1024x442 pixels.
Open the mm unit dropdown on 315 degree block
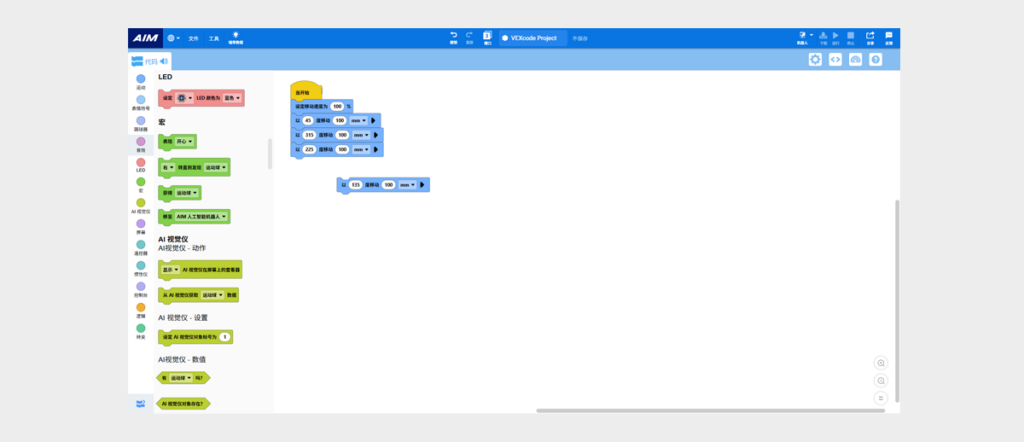click(x=361, y=135)
